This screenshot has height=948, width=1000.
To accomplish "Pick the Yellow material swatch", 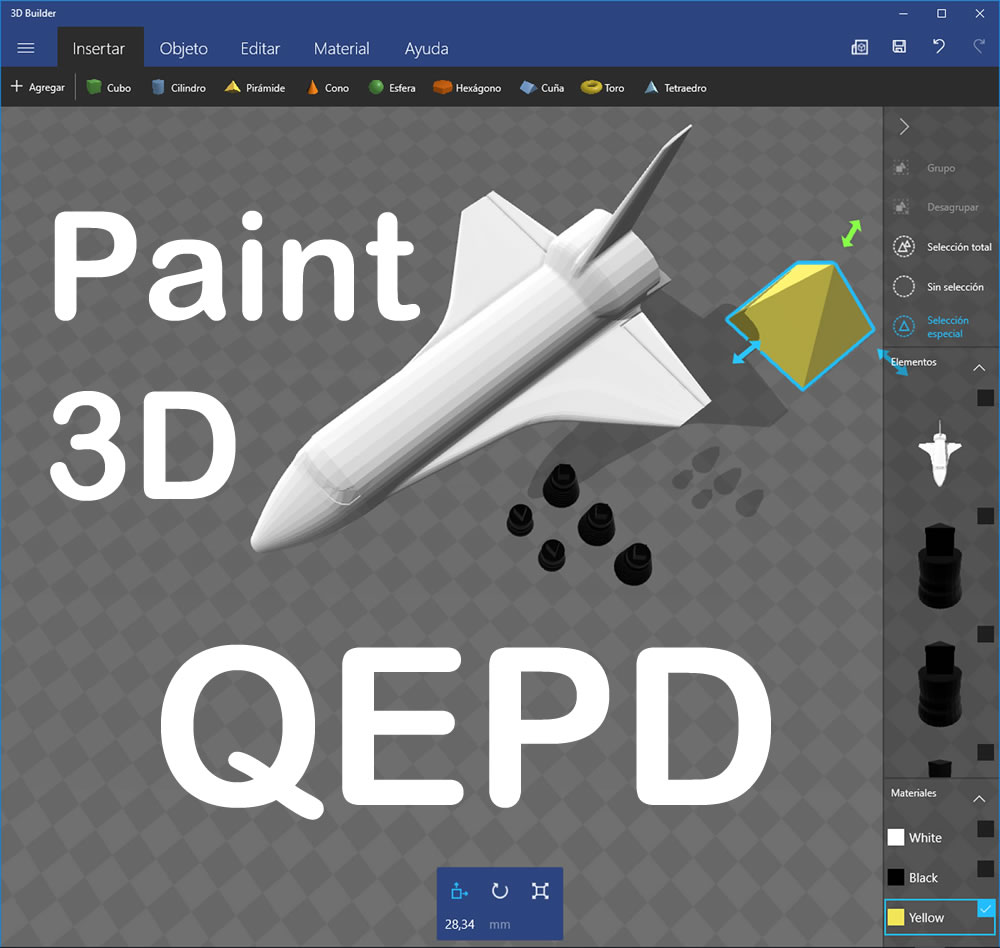I will click(x=895, y=917).
